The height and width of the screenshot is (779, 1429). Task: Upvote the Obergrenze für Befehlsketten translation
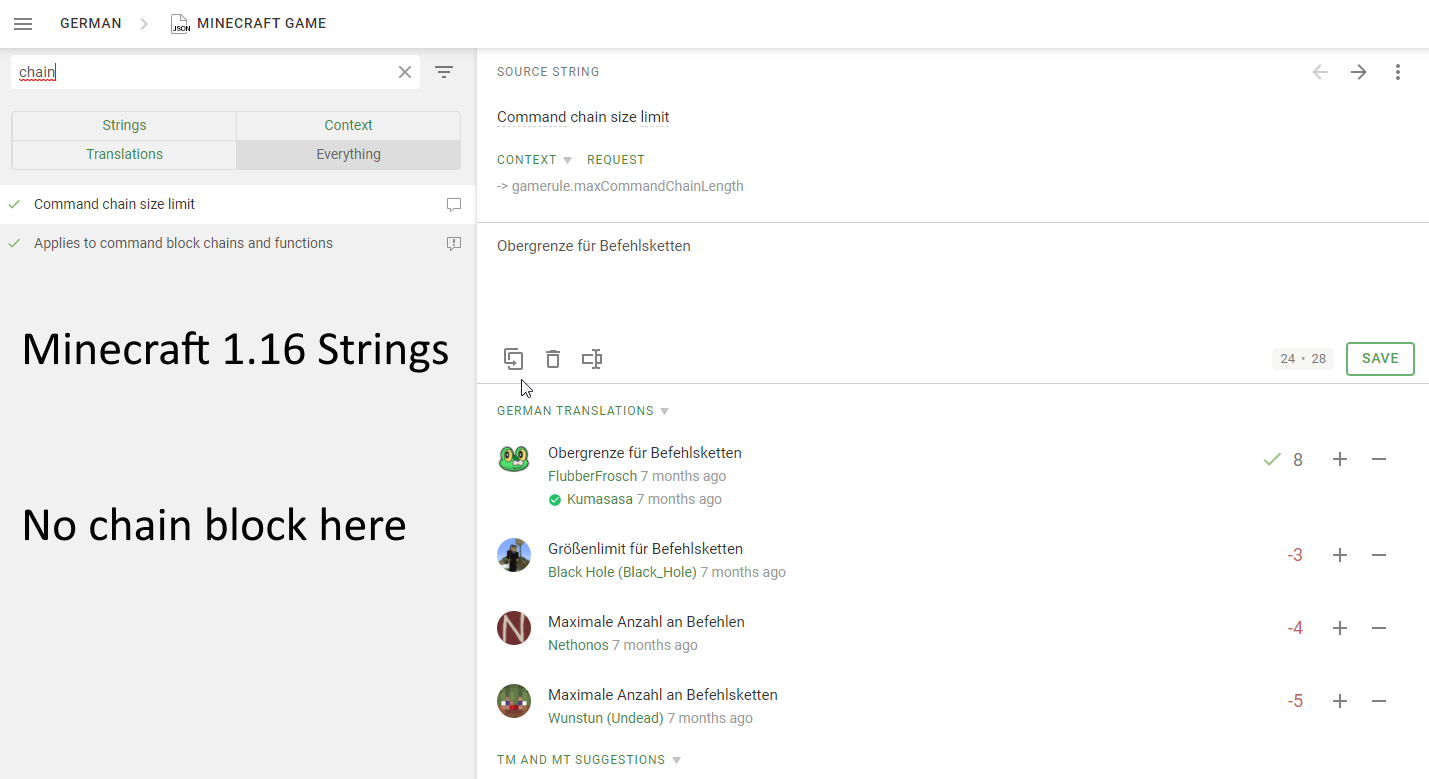tap(1340, 459)
